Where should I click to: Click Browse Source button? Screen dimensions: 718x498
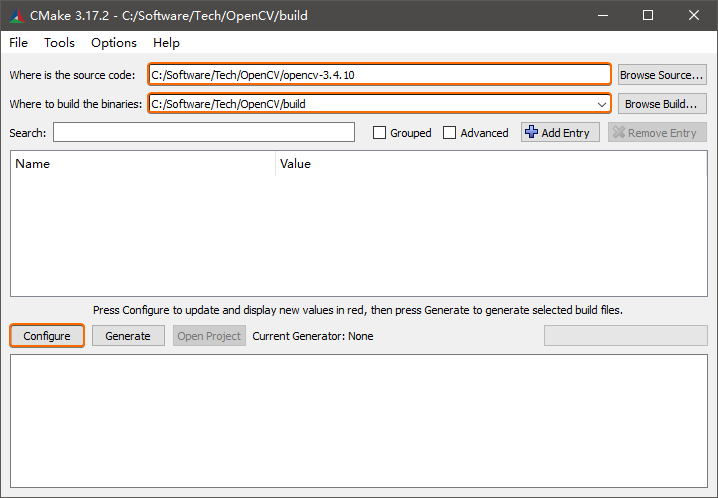[x=661, y=75]
